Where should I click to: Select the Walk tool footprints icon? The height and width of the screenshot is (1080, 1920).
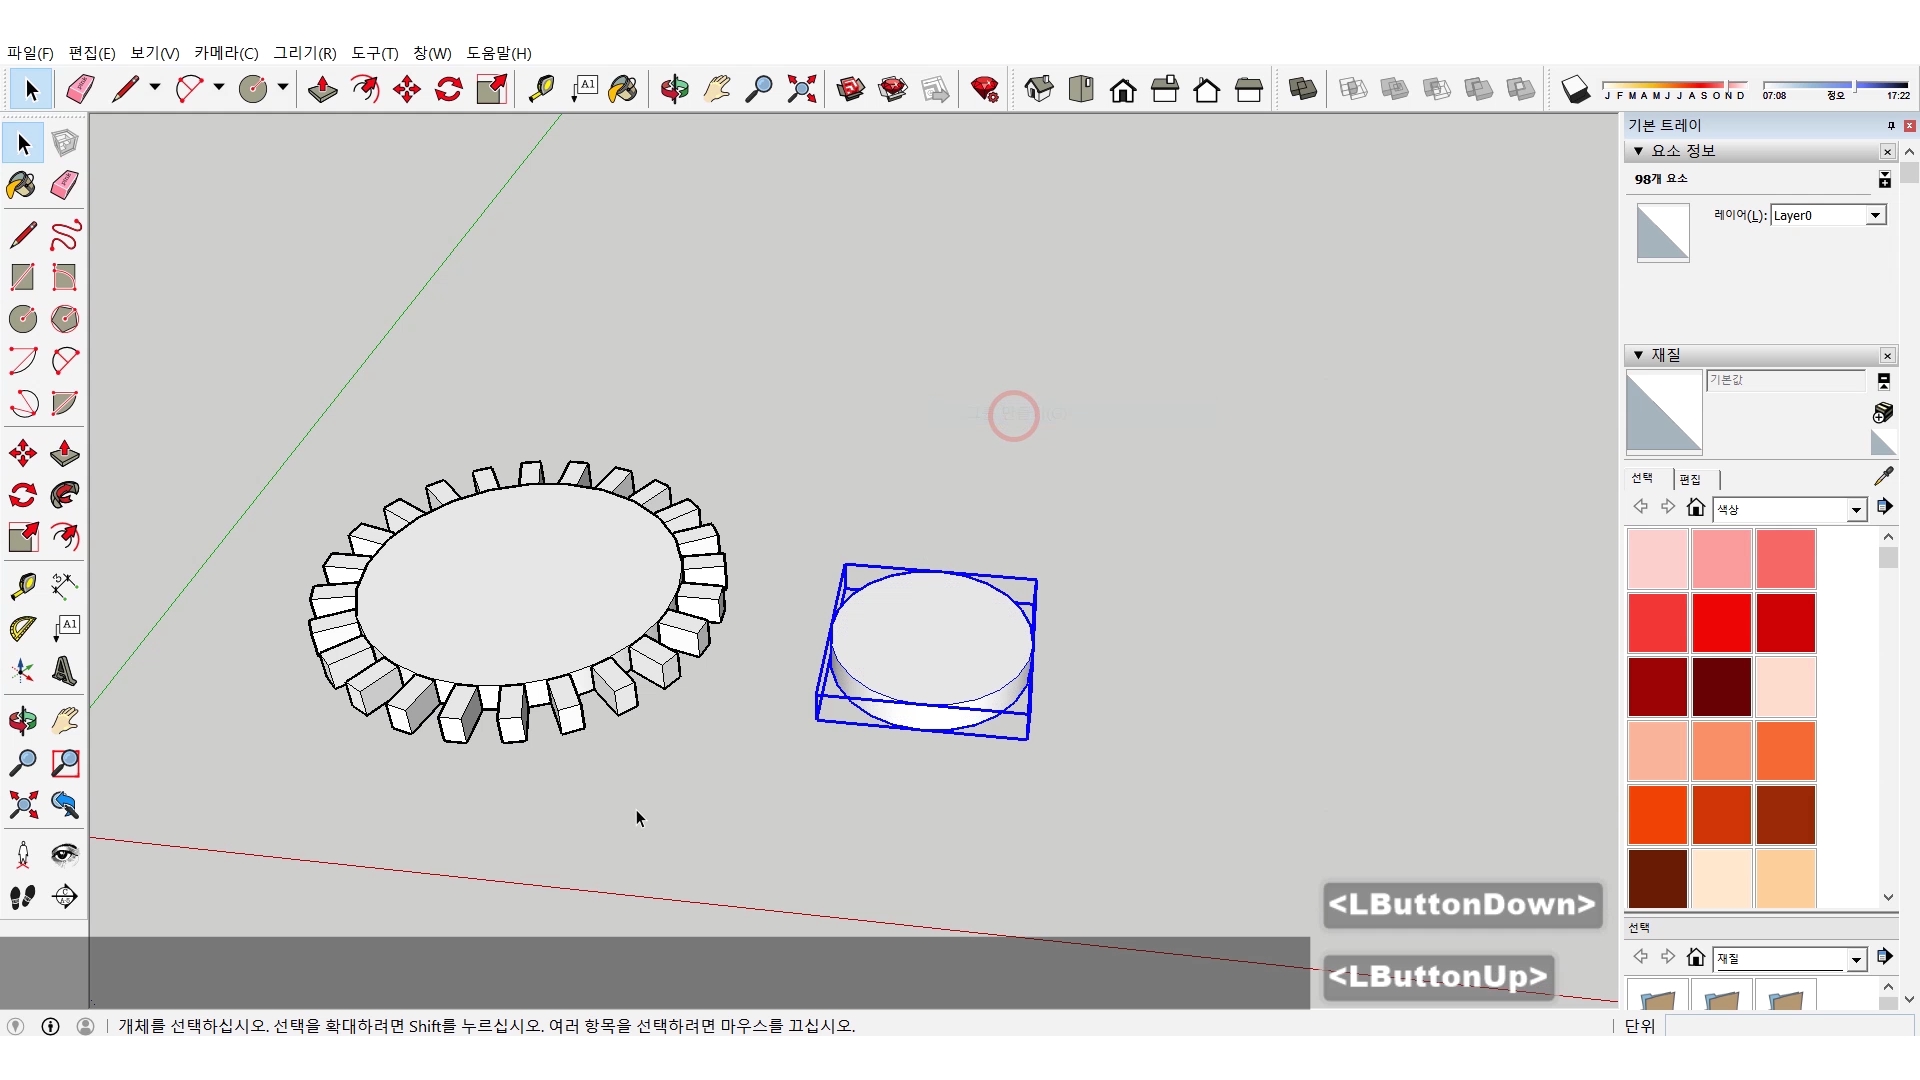tap(22, 897)
